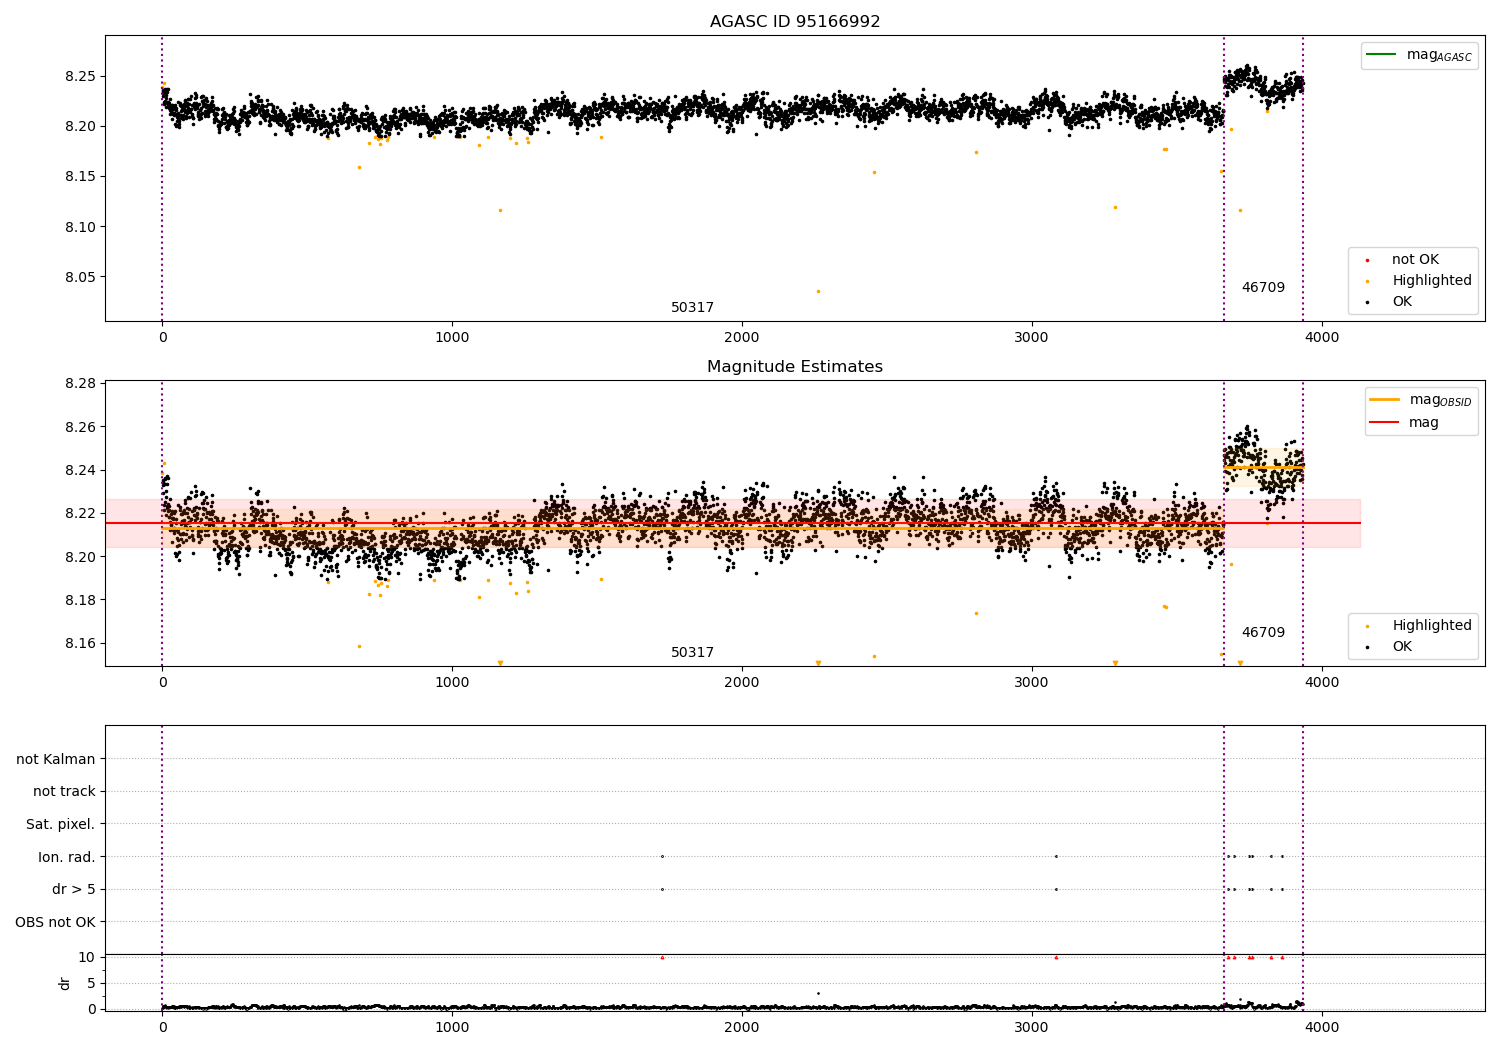This screenshot has width=1500, height=1050.
Task: Click the 'dr > 5' axis label
Action: 74,890
